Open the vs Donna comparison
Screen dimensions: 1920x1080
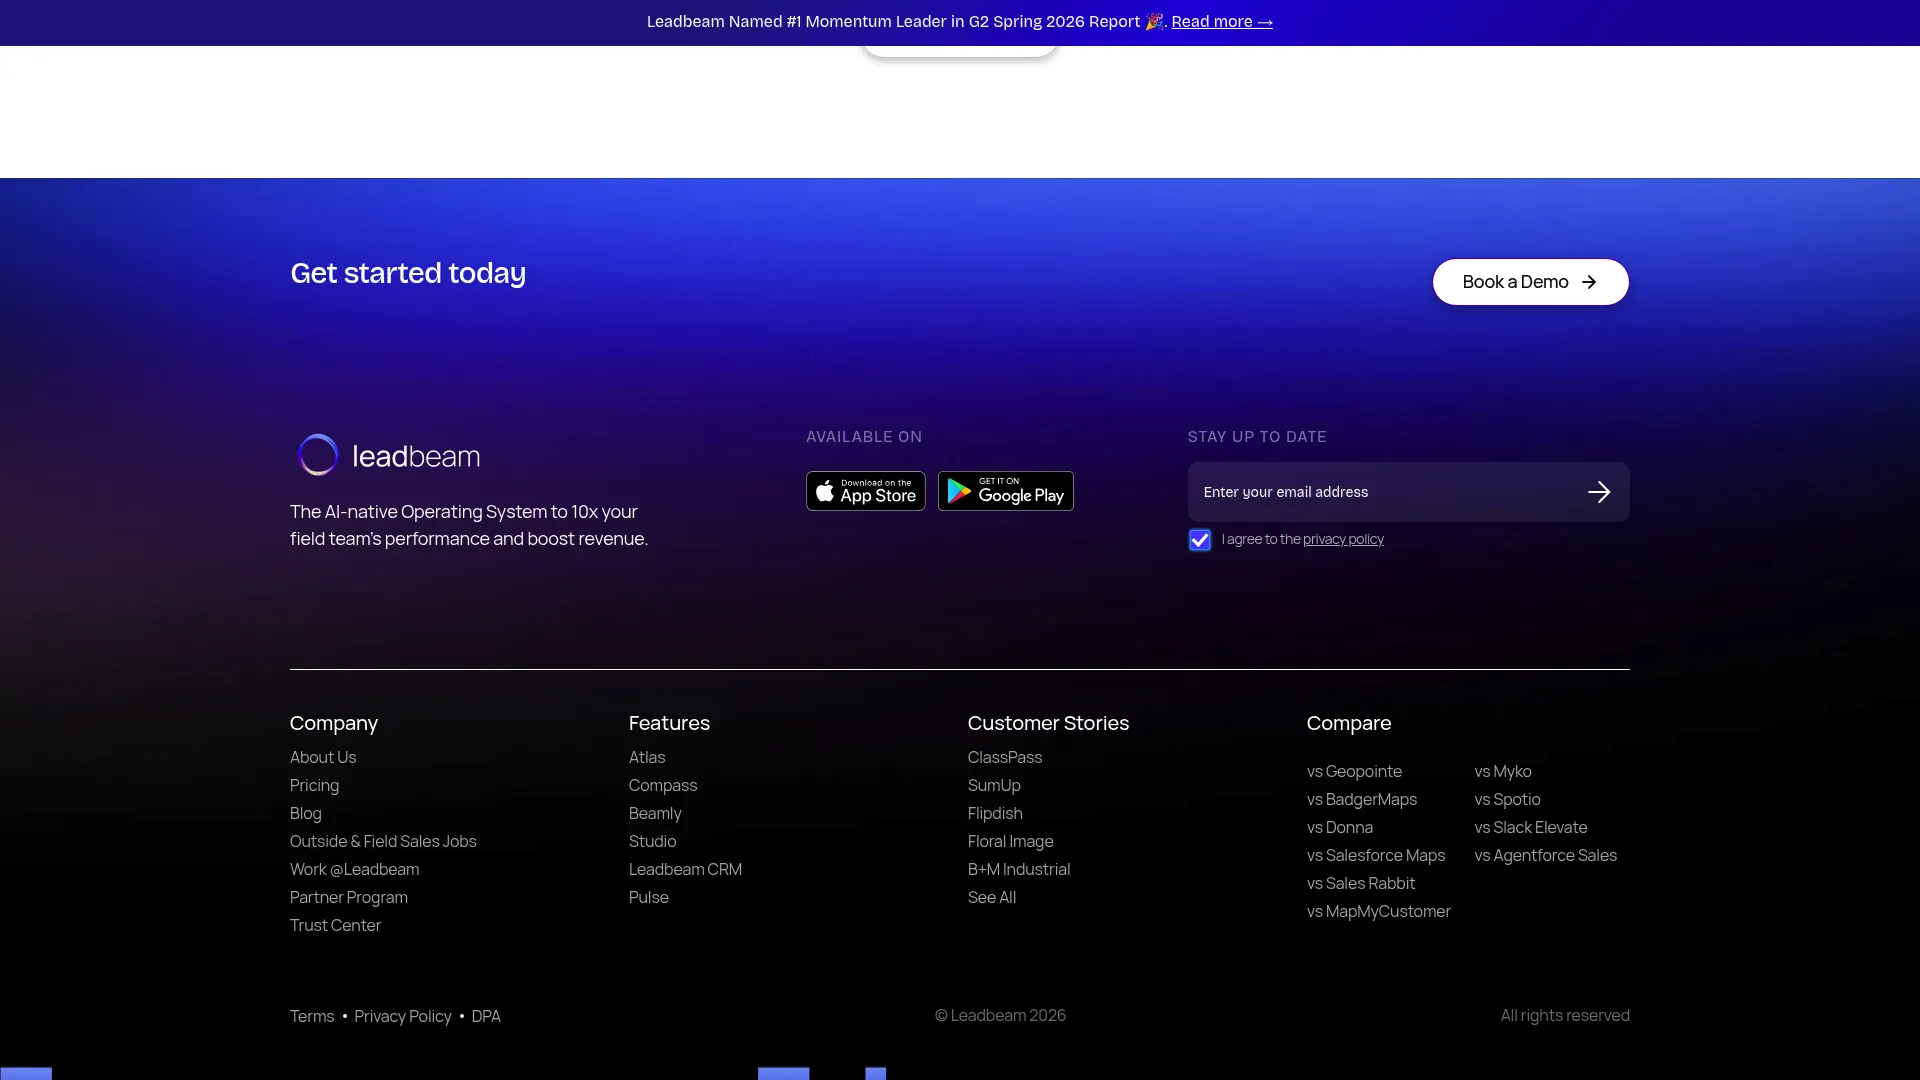[x=1340, y=828]
